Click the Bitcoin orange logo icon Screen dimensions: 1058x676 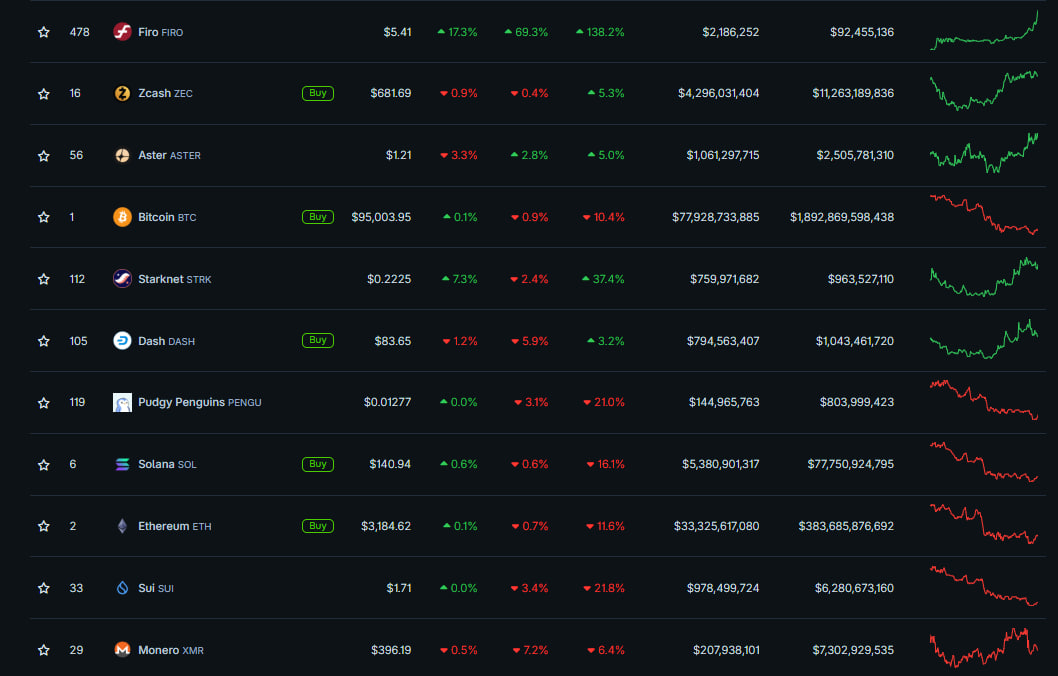click(122, 217)
